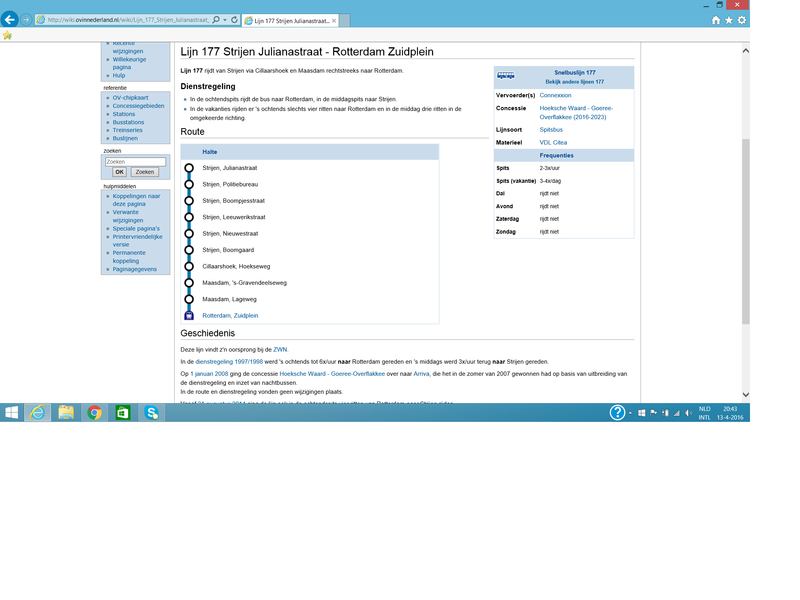
Task: Open Treinseries sidebar link
Action: [127, 130]
